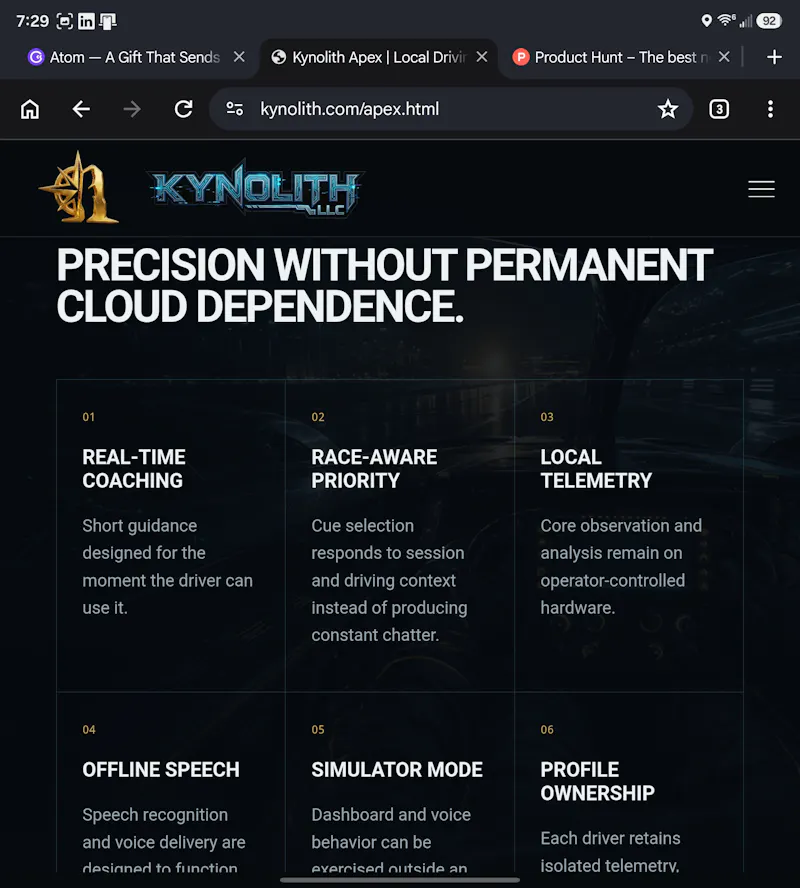Click the '01' card number
The width and height of the screenshot is (800, 888).
89,417
